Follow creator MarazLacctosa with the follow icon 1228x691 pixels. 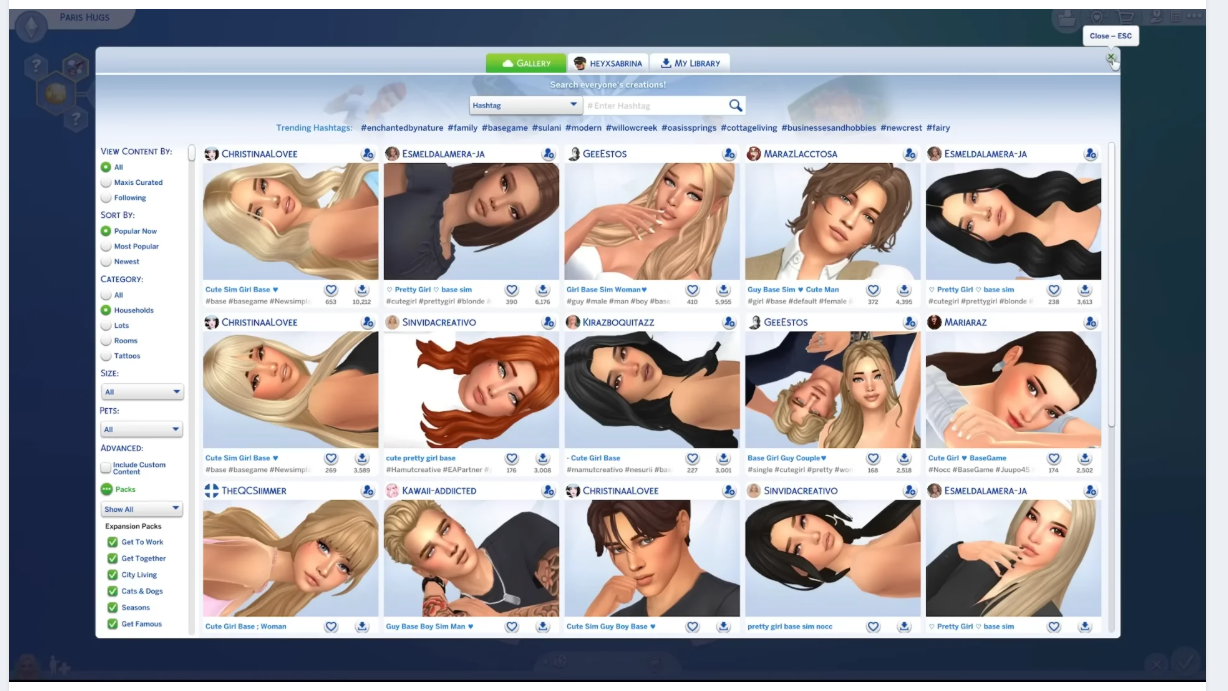coord(910,154)
